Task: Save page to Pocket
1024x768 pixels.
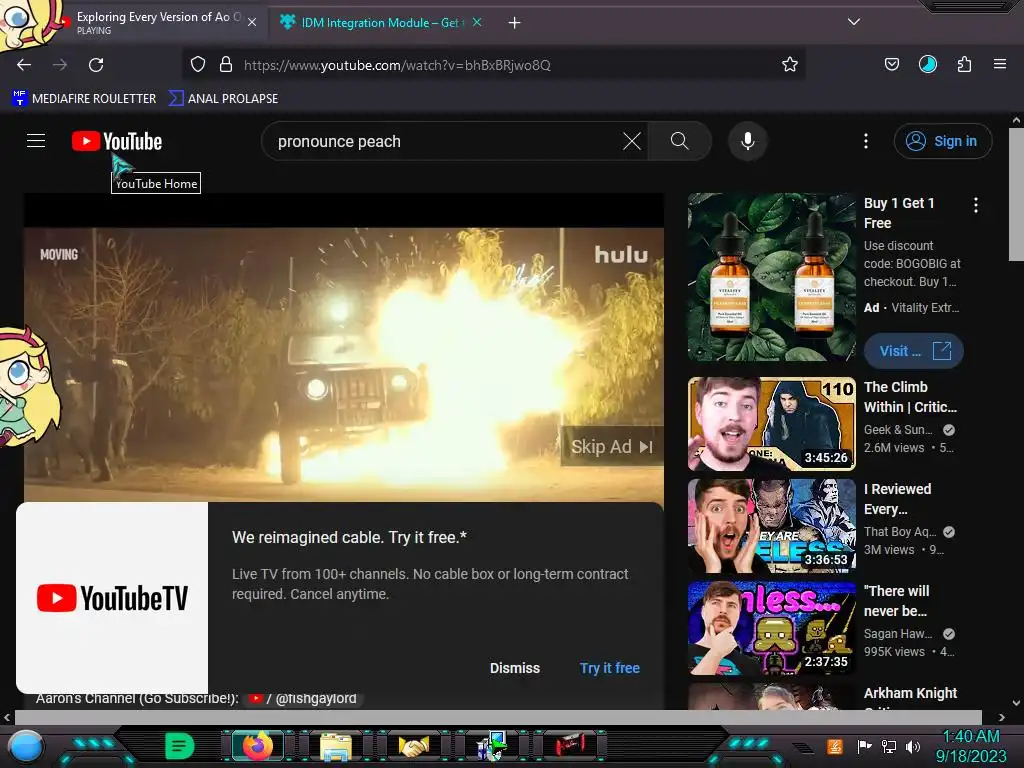Action: tap(891, 64)
